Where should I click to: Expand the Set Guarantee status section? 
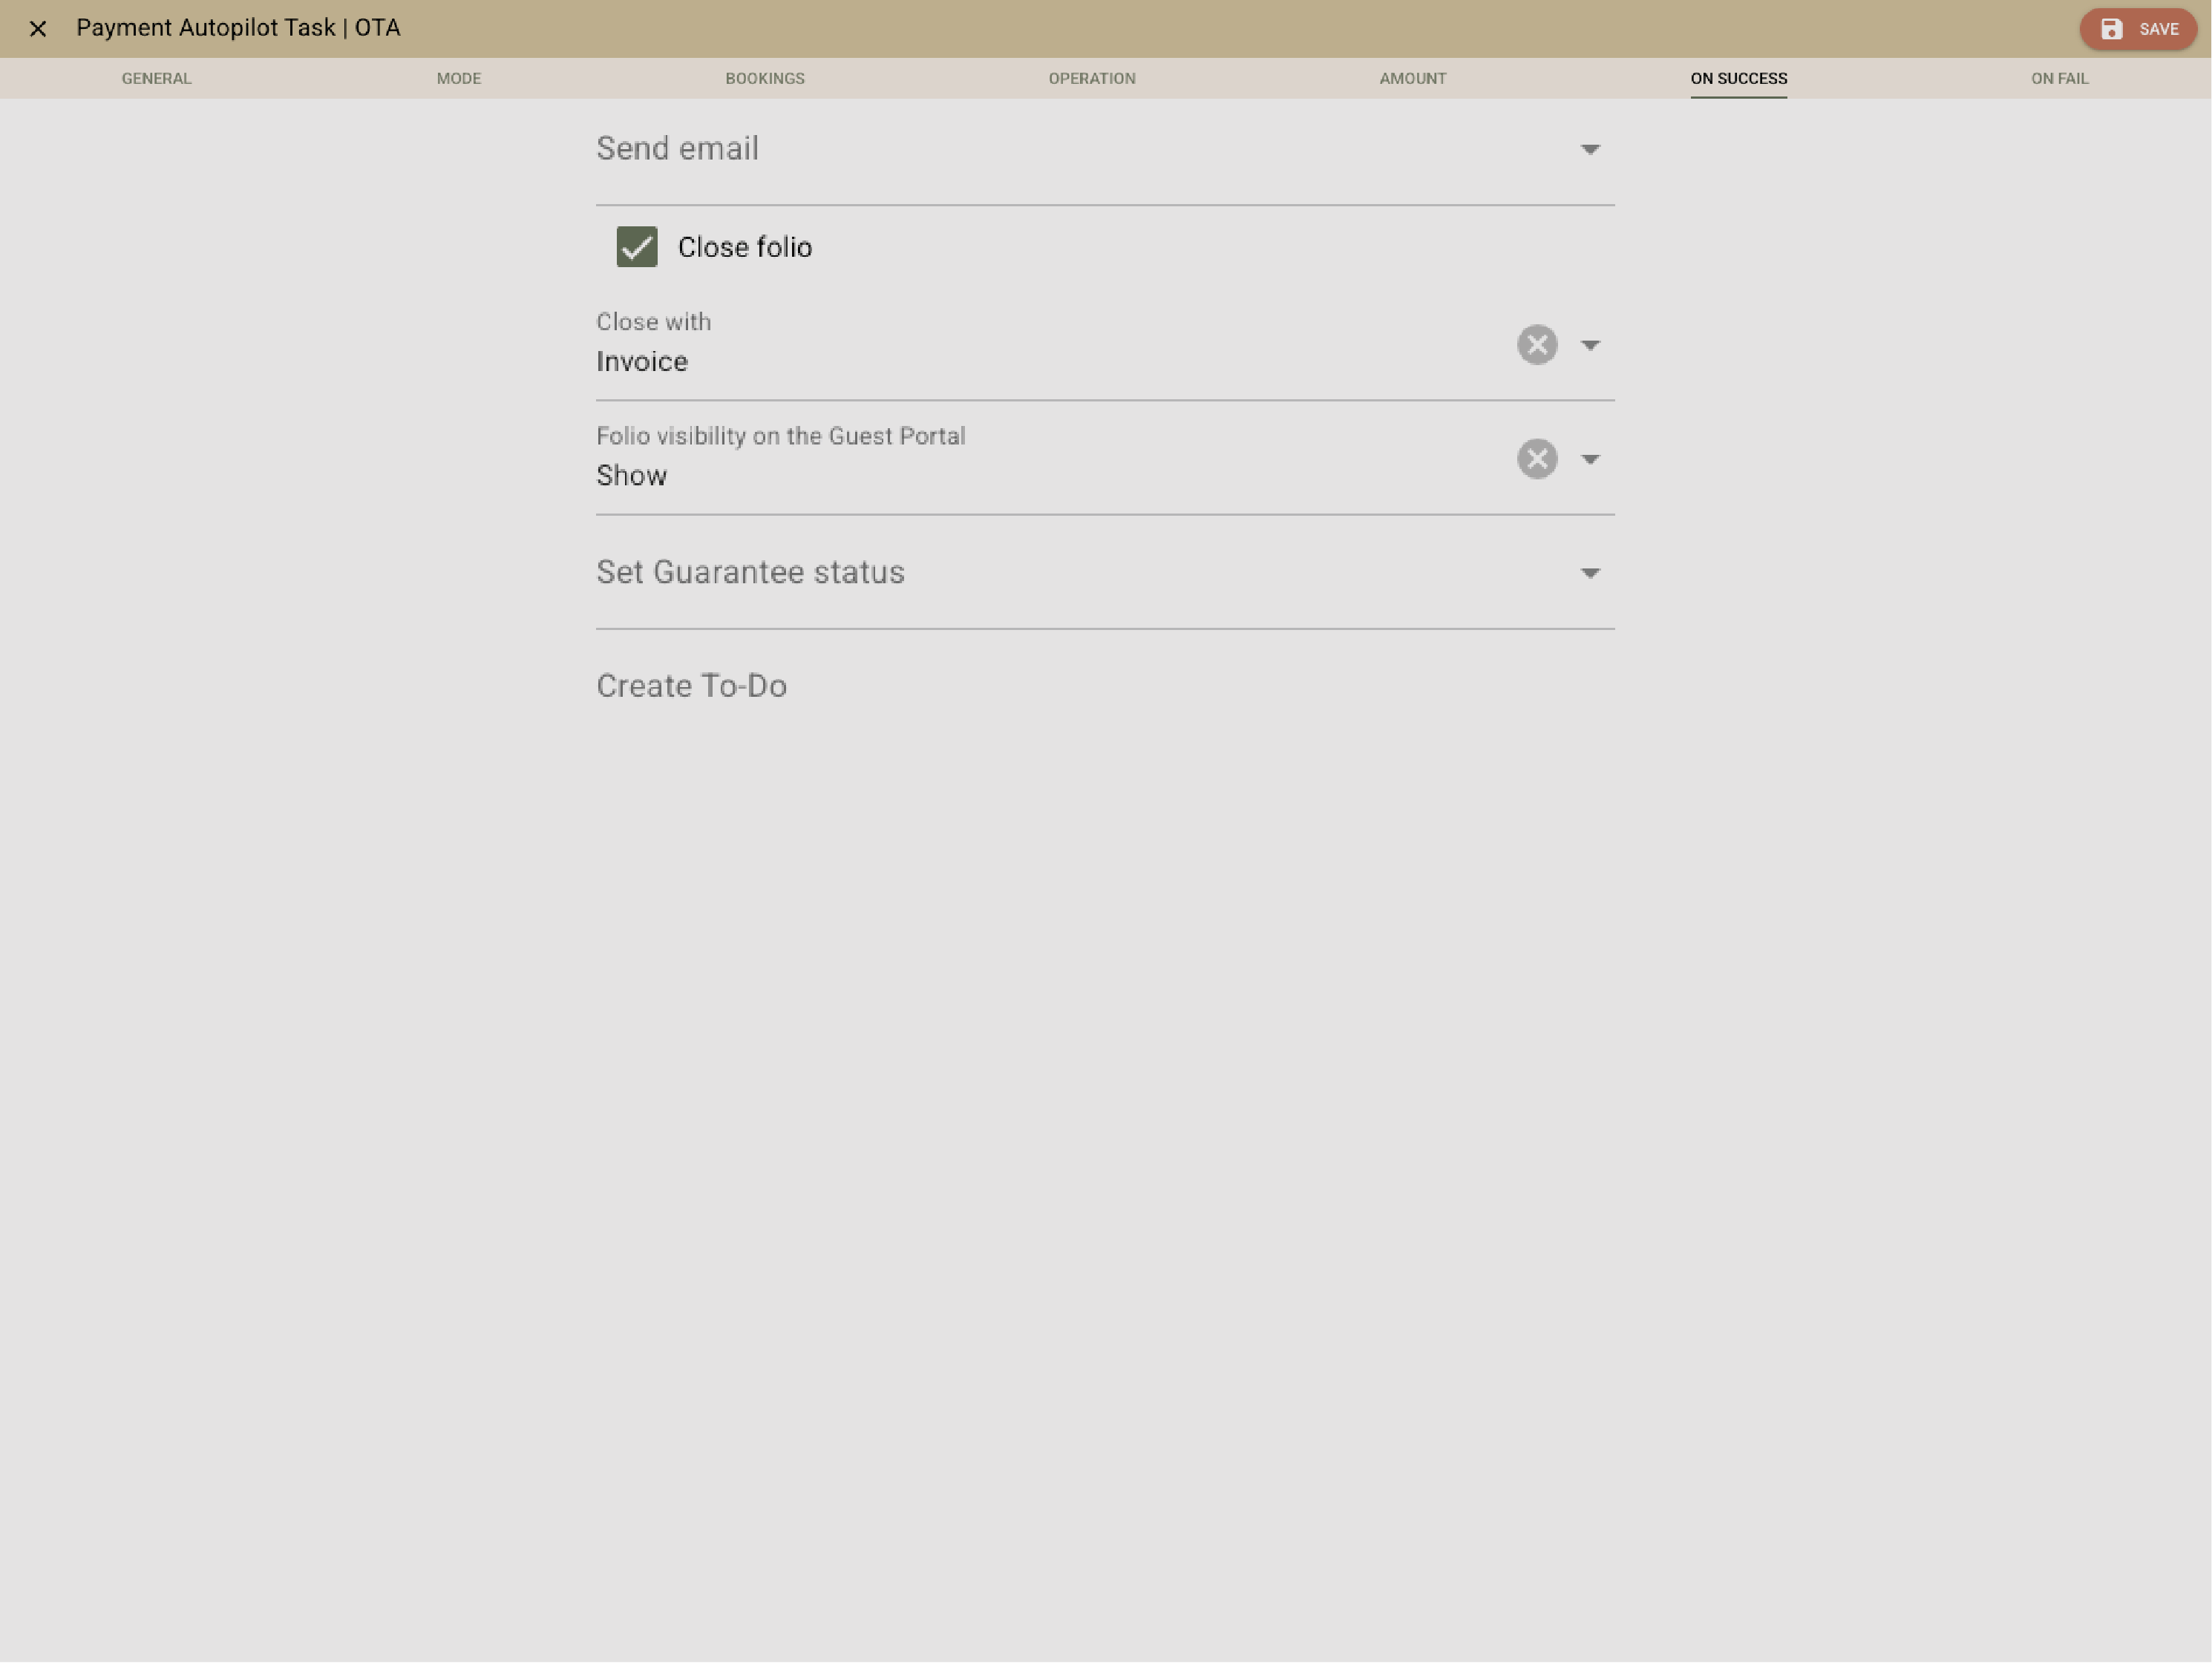coord(1591,573)
